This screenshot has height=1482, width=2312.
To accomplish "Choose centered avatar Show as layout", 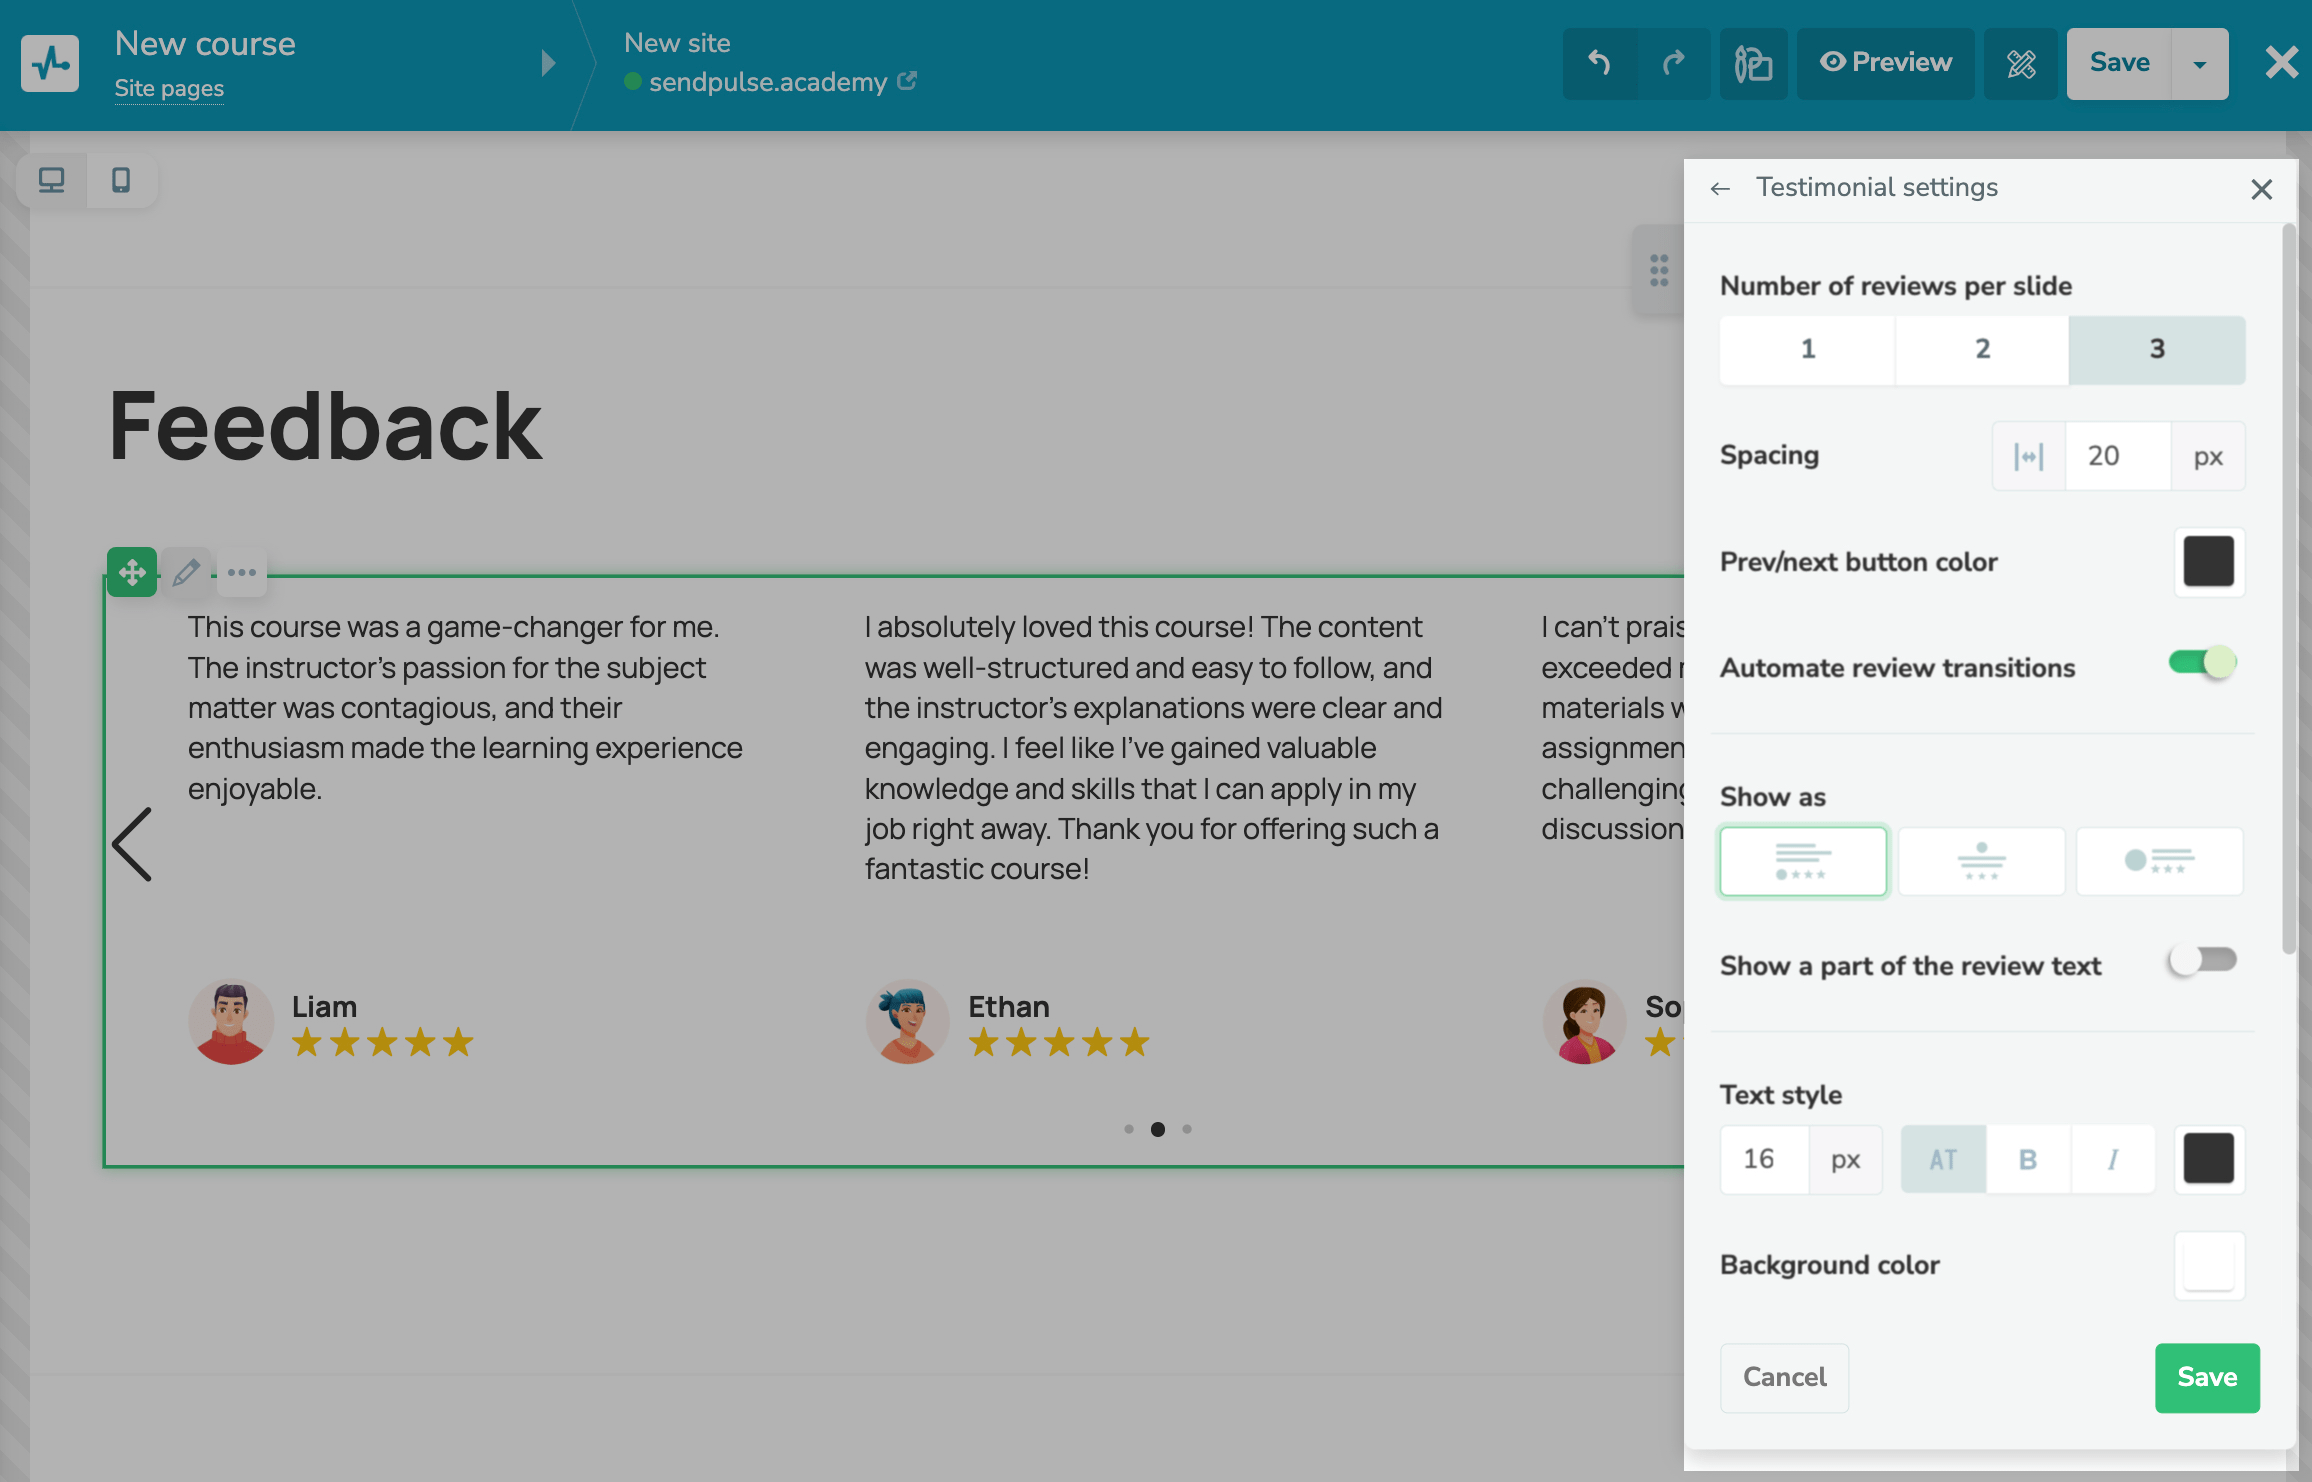I will pos(1981,861).
